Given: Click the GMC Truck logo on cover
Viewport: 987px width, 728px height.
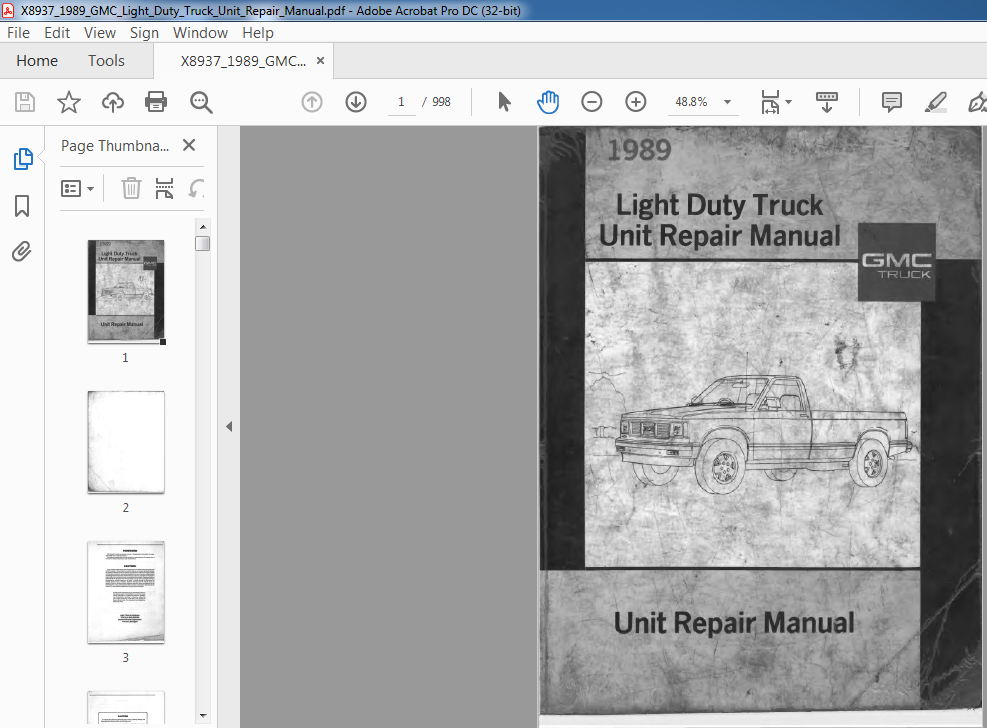Looking at the screenshot, I should pos(896,262).
